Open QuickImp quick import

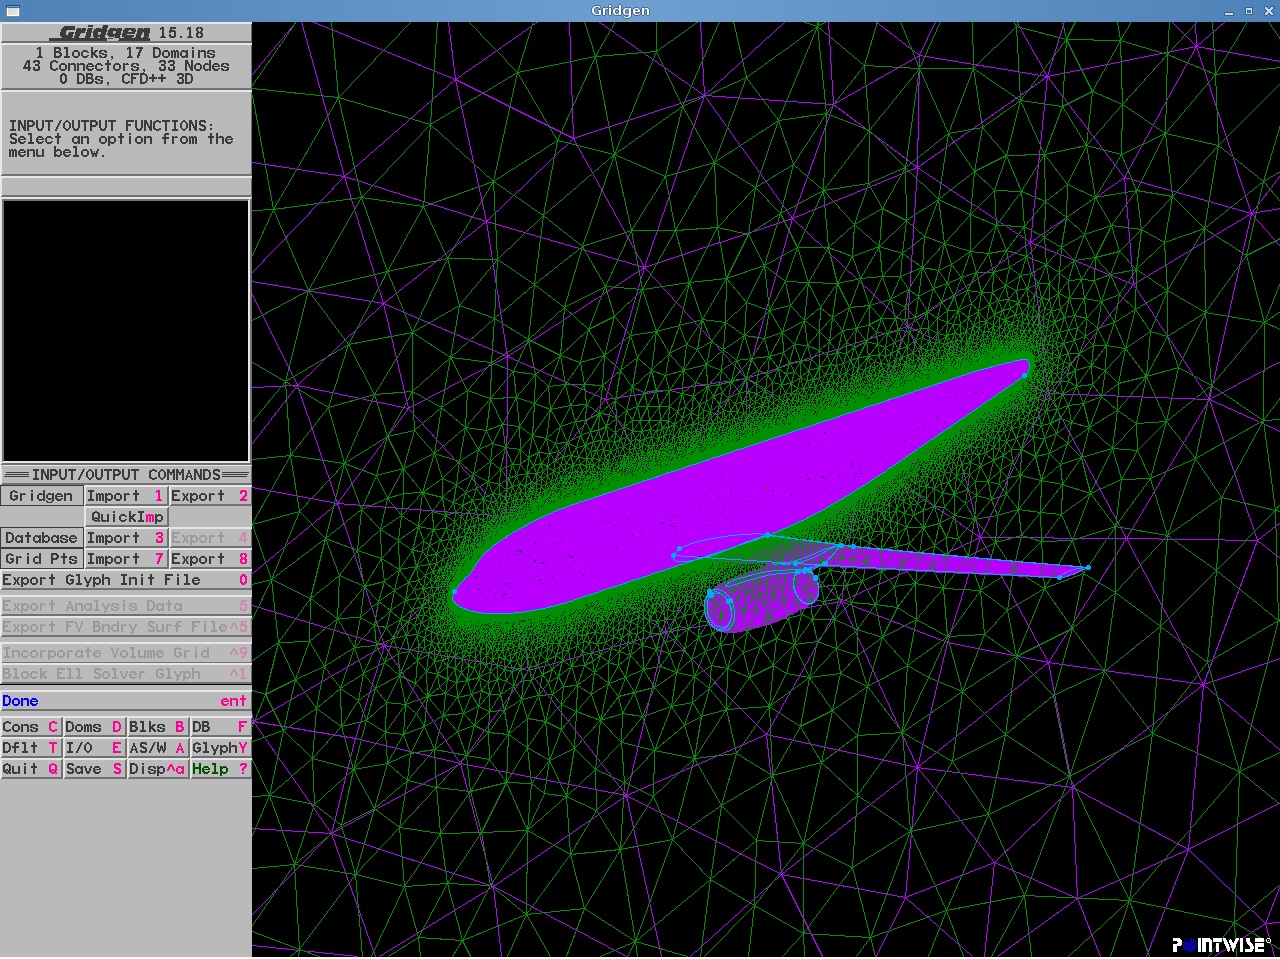pos(126,517)
